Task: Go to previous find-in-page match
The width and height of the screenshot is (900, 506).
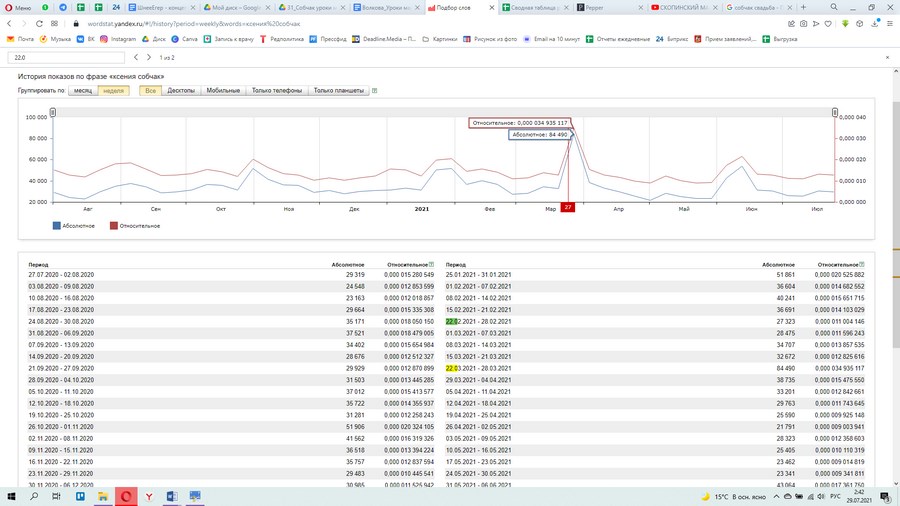Action: coord(135,57)
